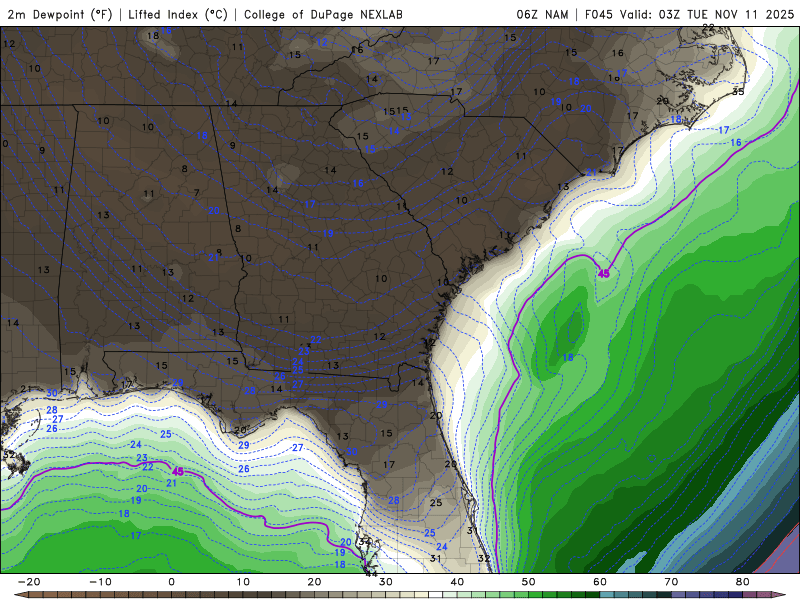The height and width of the screenshot is (600, 800).
Task: Click the blue 18 inside the offshore Atlantic green pocket
Action: click(568, 358)
